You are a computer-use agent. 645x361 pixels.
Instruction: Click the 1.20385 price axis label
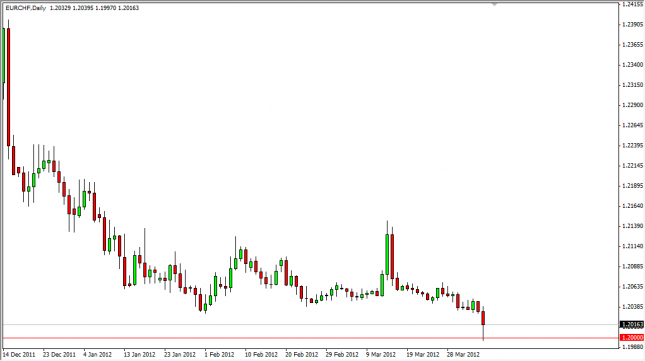click(633, 307)
